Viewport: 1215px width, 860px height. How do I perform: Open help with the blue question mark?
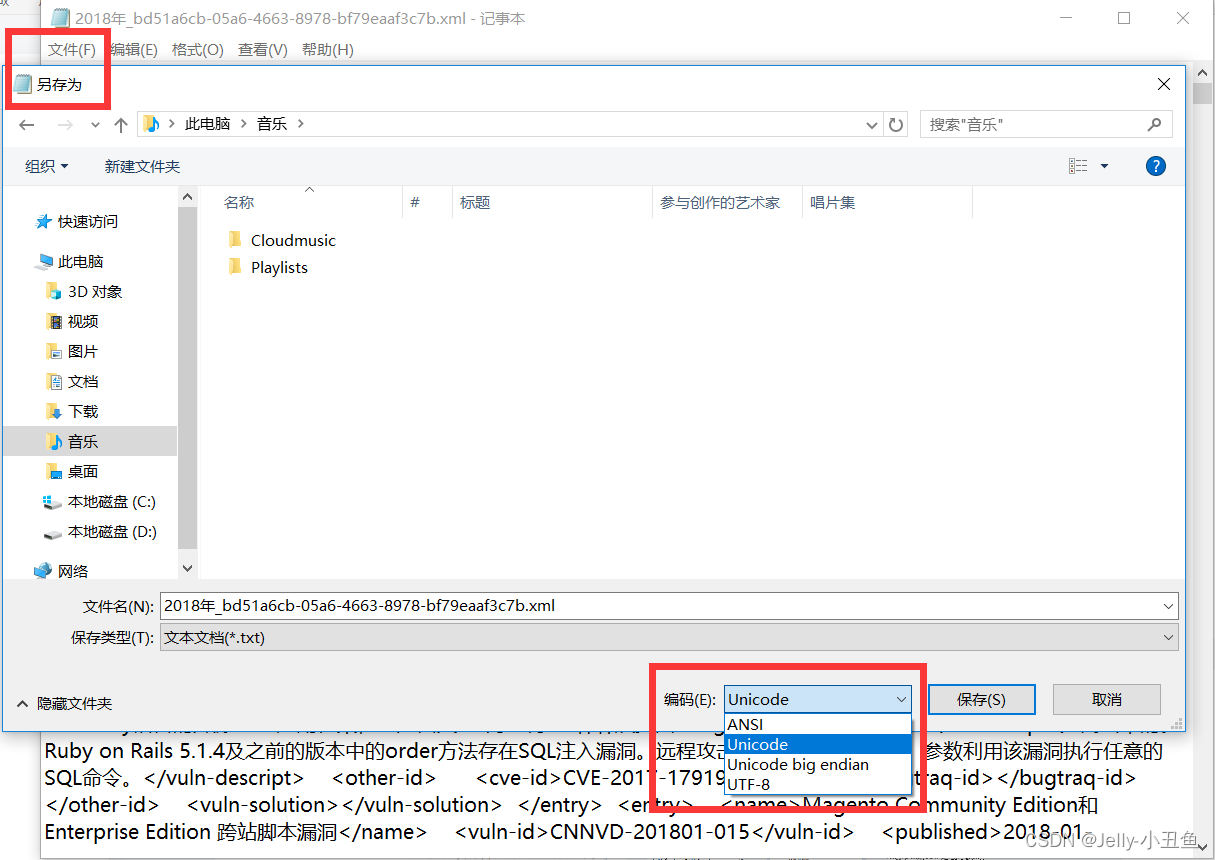pos(1156,166)
